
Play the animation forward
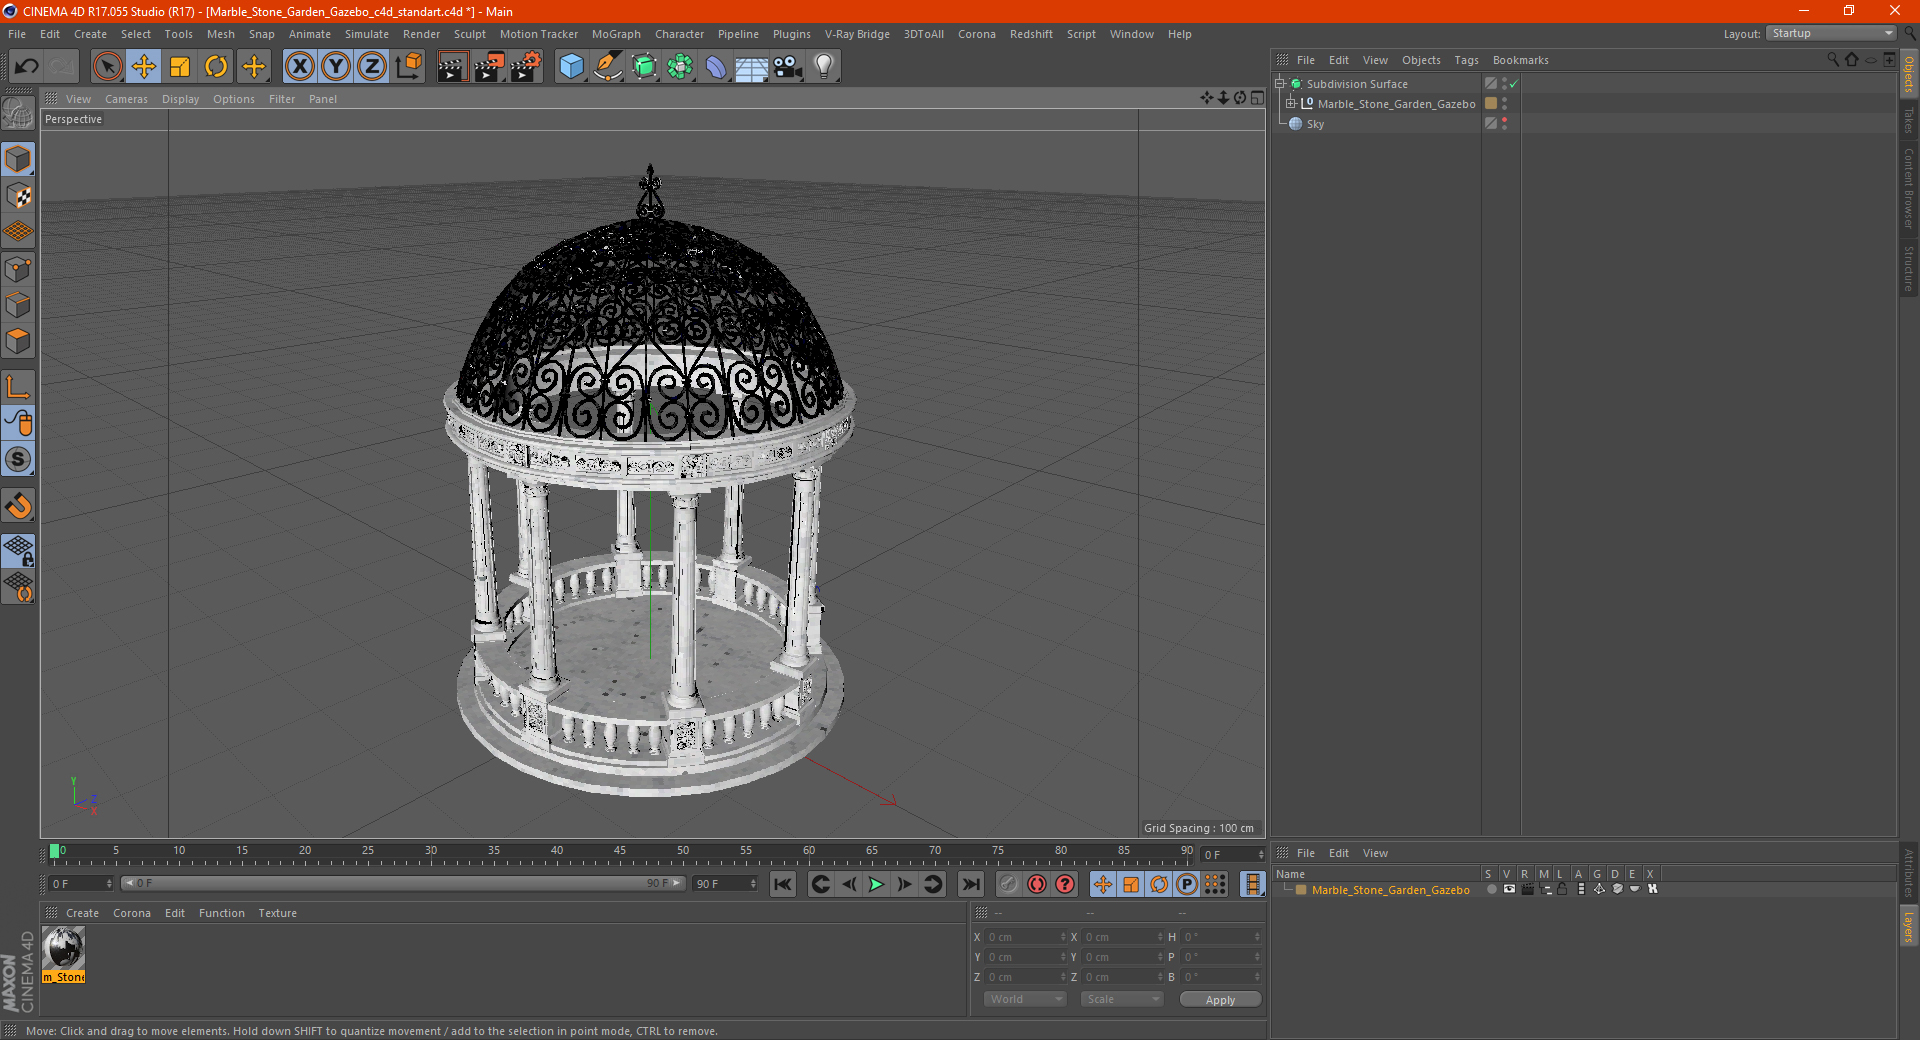click(x=876, y=884)
